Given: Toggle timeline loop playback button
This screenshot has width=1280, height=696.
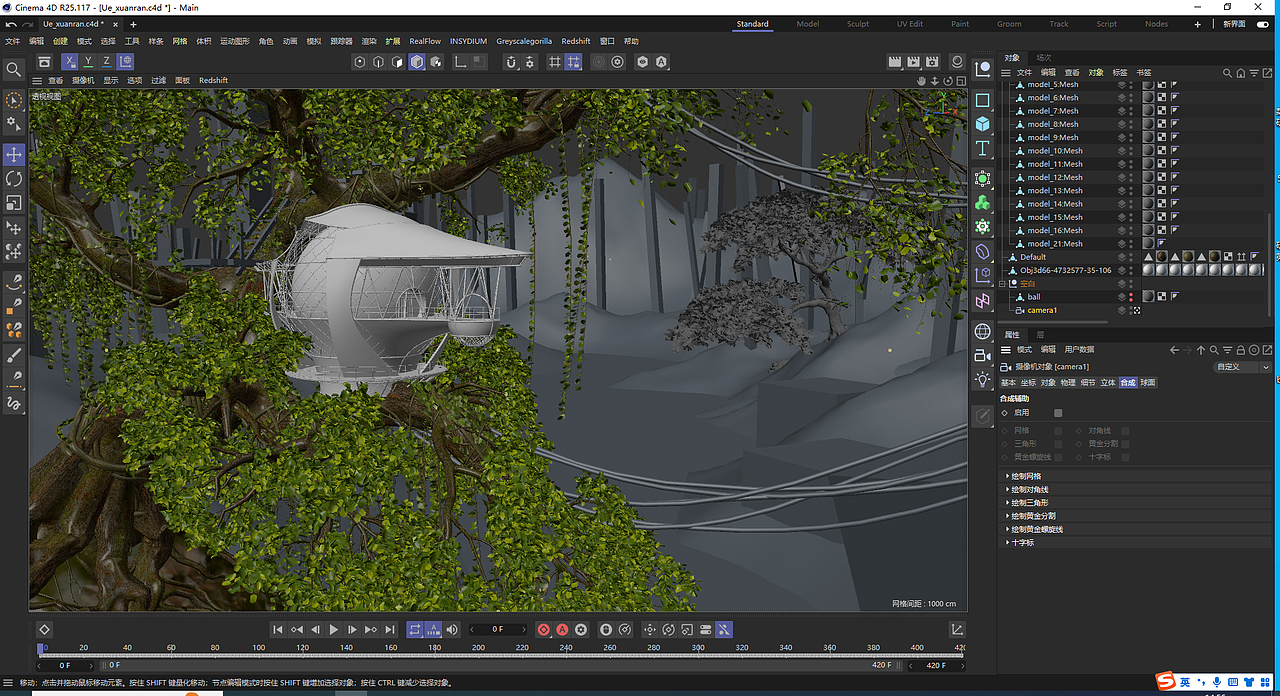Looking at the screenshot, I should [x=415, y=630].
